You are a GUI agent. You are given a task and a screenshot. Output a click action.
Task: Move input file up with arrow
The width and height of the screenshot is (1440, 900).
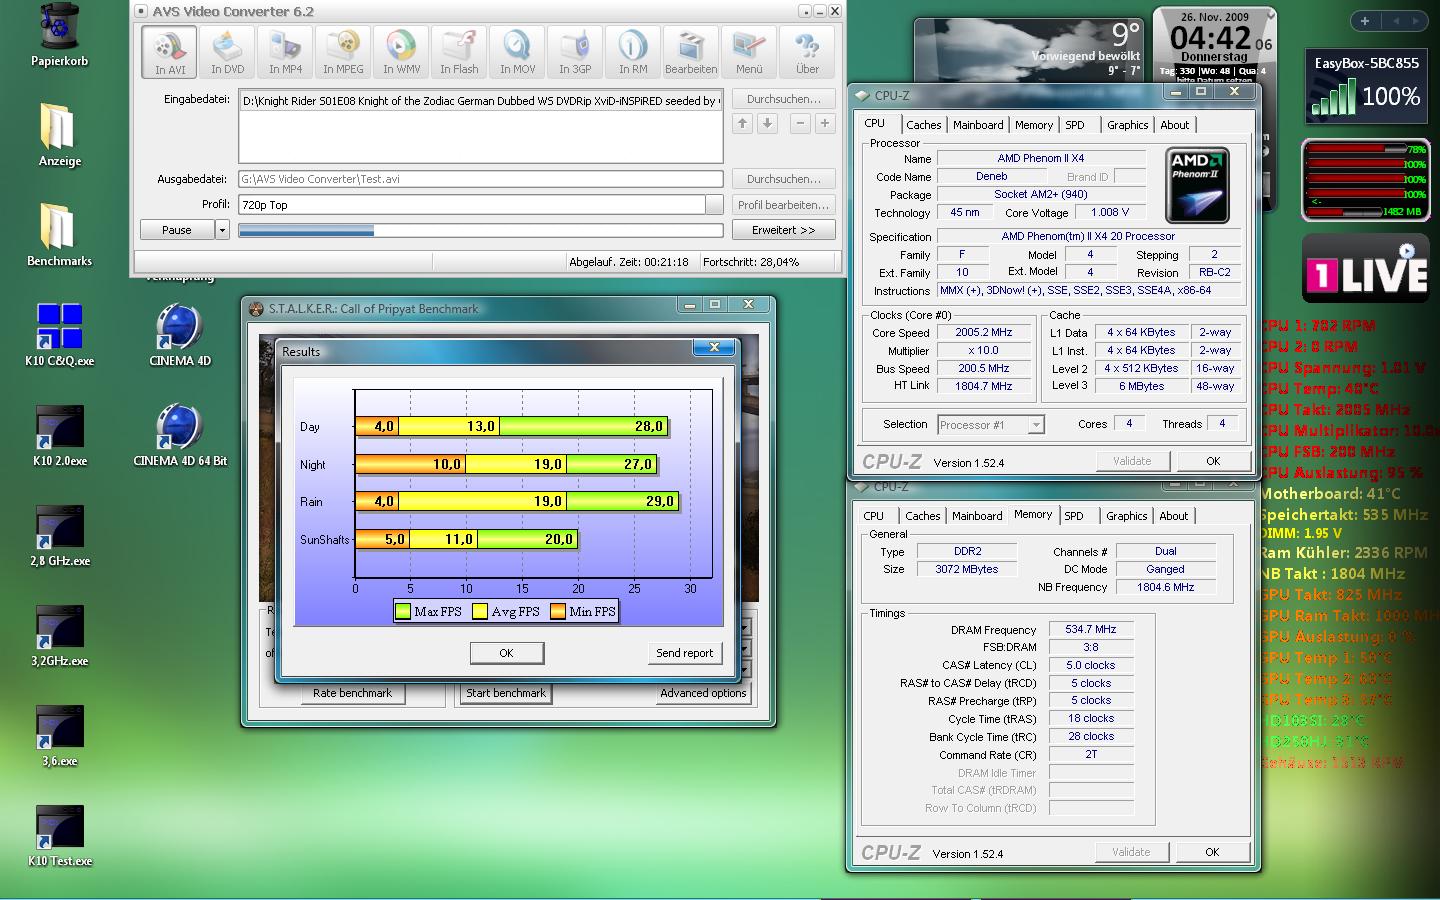click(x=742, y=123)
